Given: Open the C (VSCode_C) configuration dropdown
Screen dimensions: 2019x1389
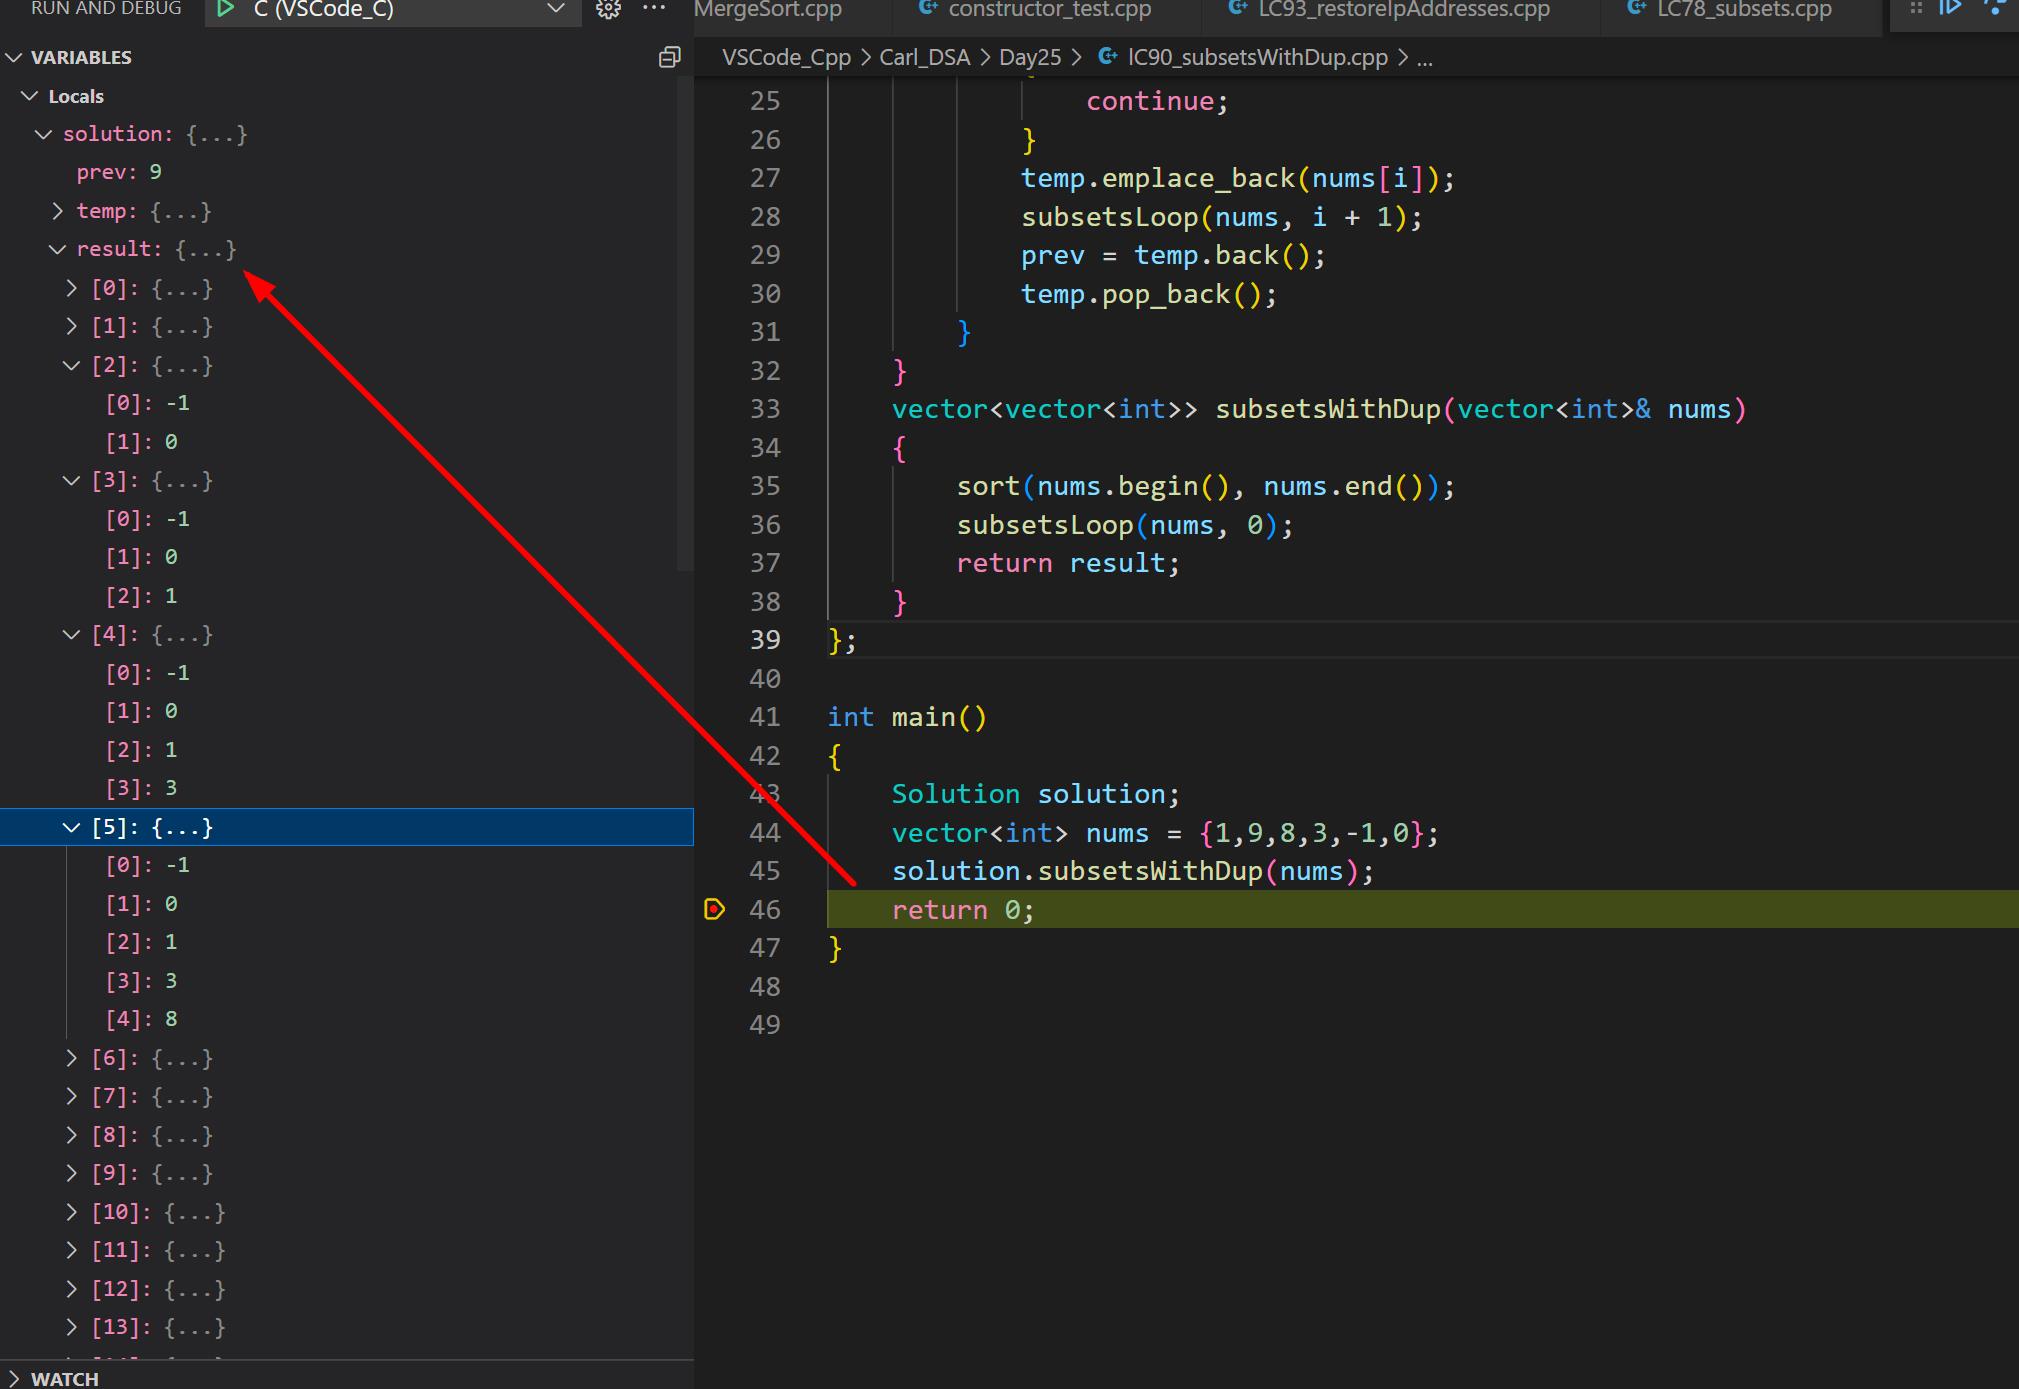Looking at the screenshot, I should point(556,9).
